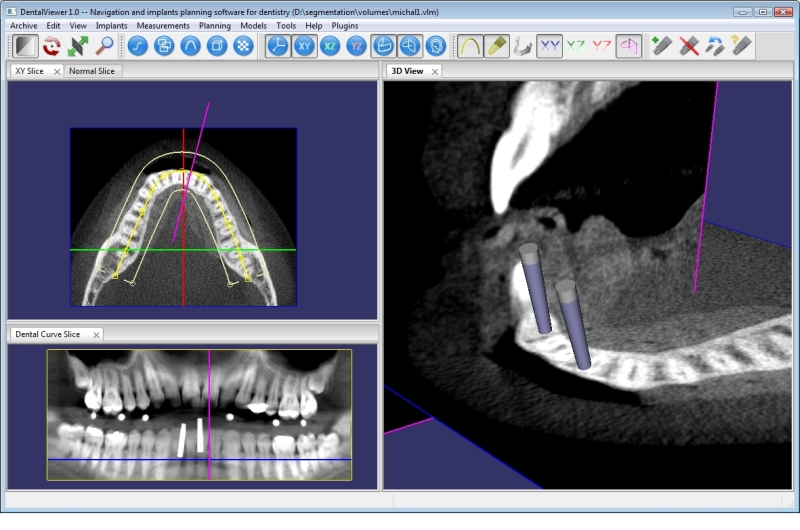The height and width of the screenshot is (530, 800).
Task: Toggle the XY plane display in 3D
Action: [x=549, y=46]
